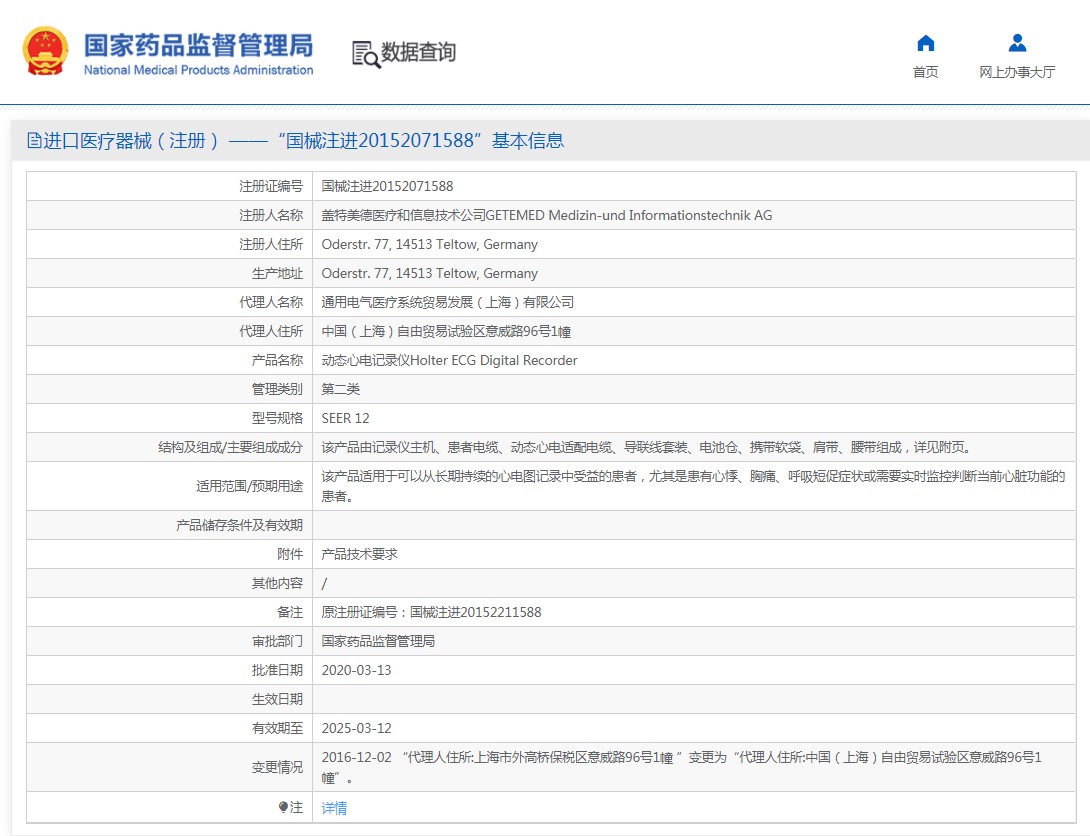
Task: Click the GETEMED registrant name cell
Action: 546,215
